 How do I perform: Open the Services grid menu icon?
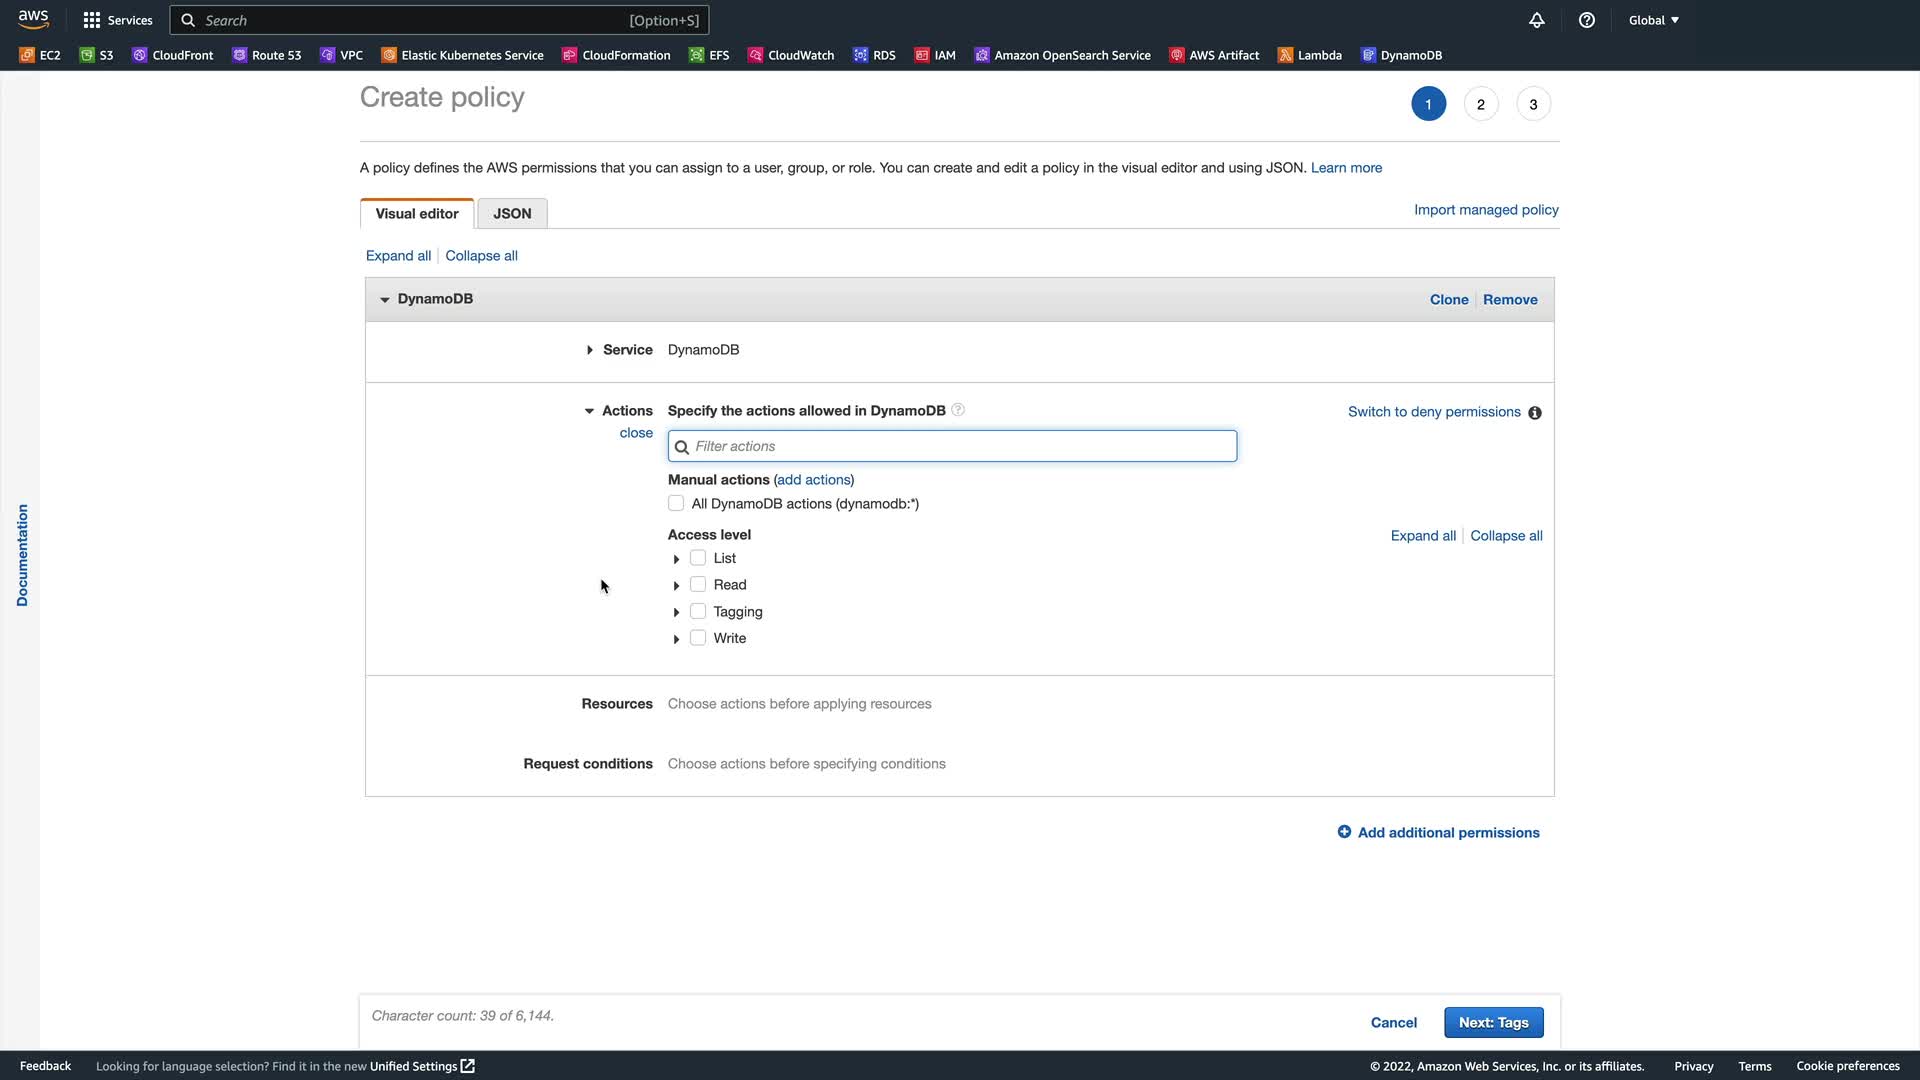92,20
